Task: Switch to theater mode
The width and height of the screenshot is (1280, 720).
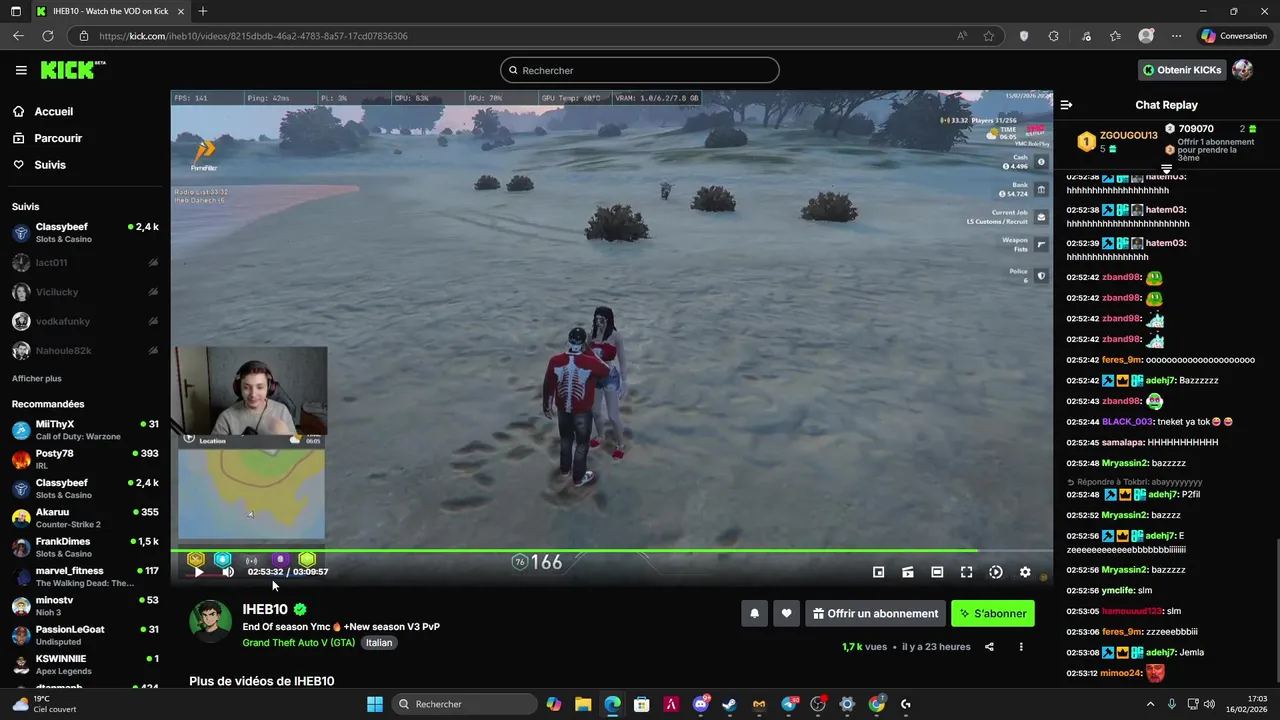Action: (x=937, y=572)
